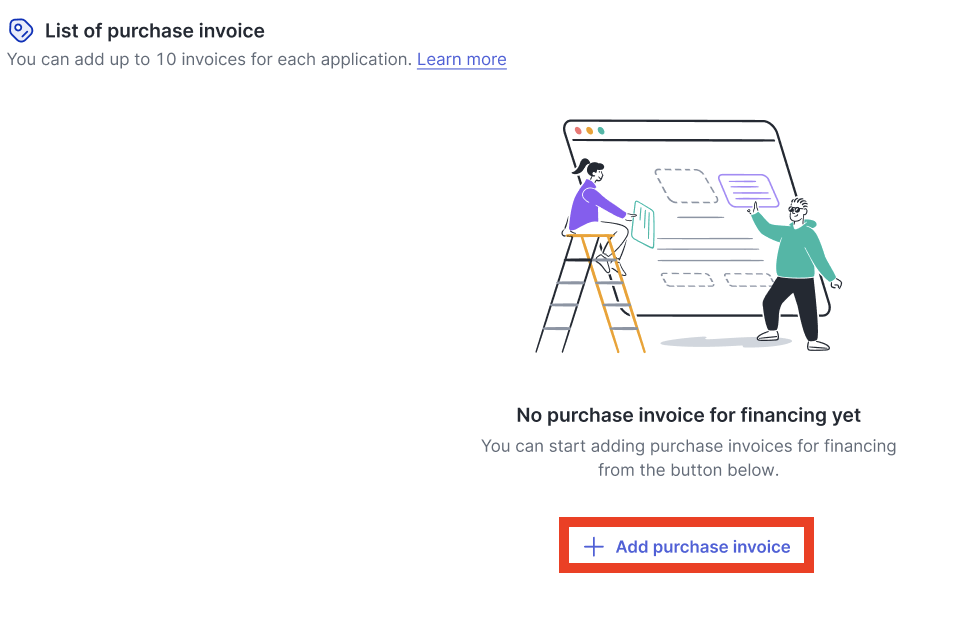This screenshot has height=638, width=974.
Task: Click the large dashed placeholder in the illustration
Action: [x=686, y=186]
